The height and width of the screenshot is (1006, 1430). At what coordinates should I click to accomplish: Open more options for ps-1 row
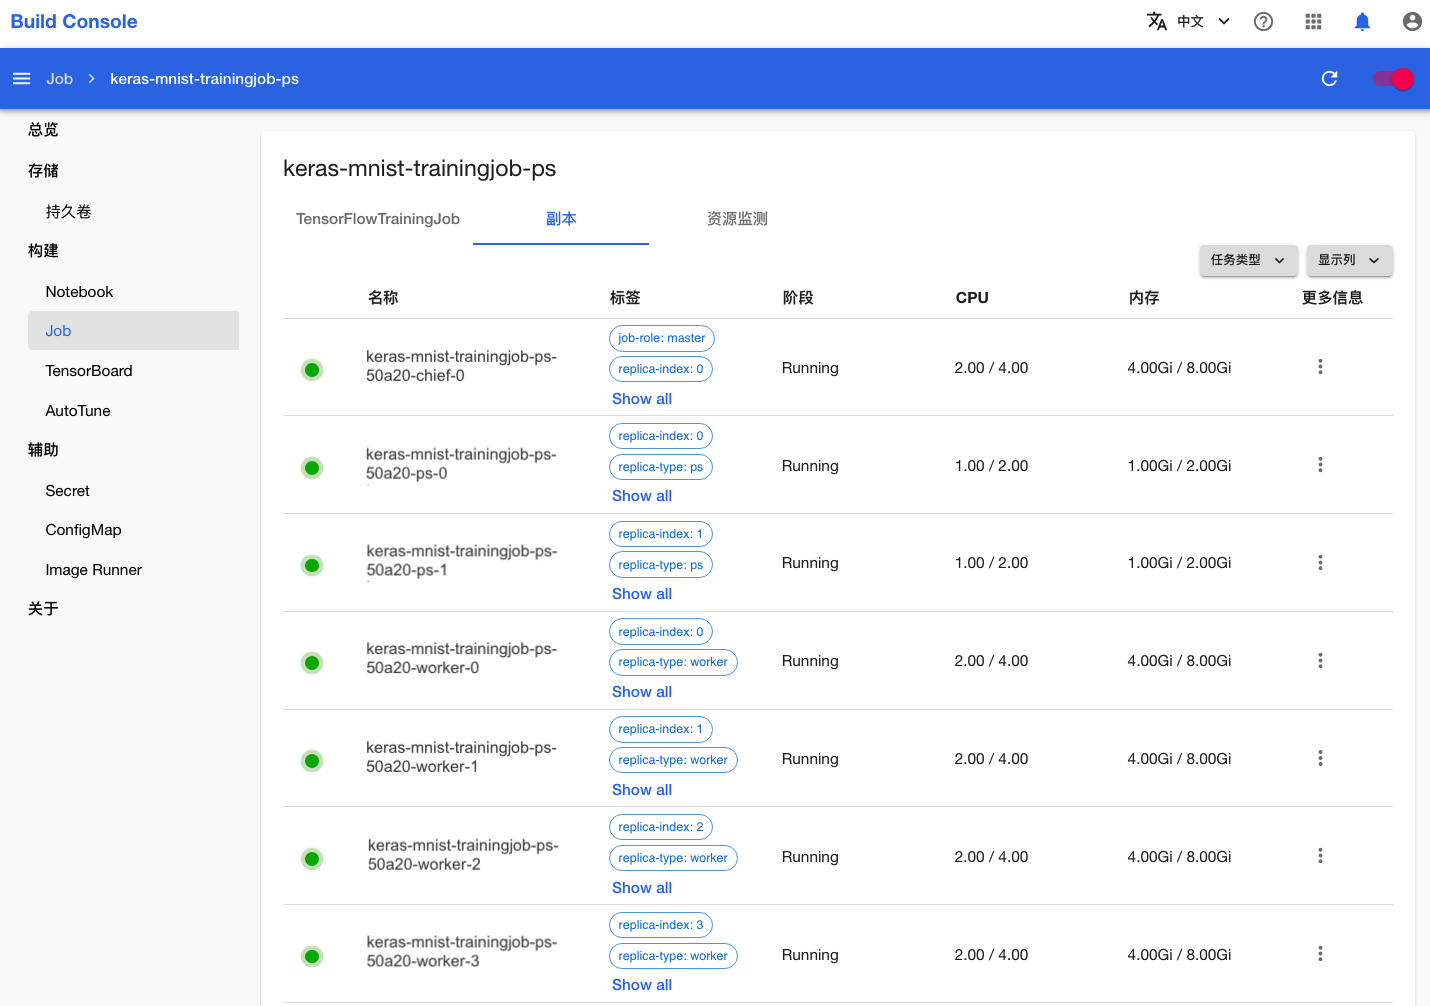coord(1320,563)
